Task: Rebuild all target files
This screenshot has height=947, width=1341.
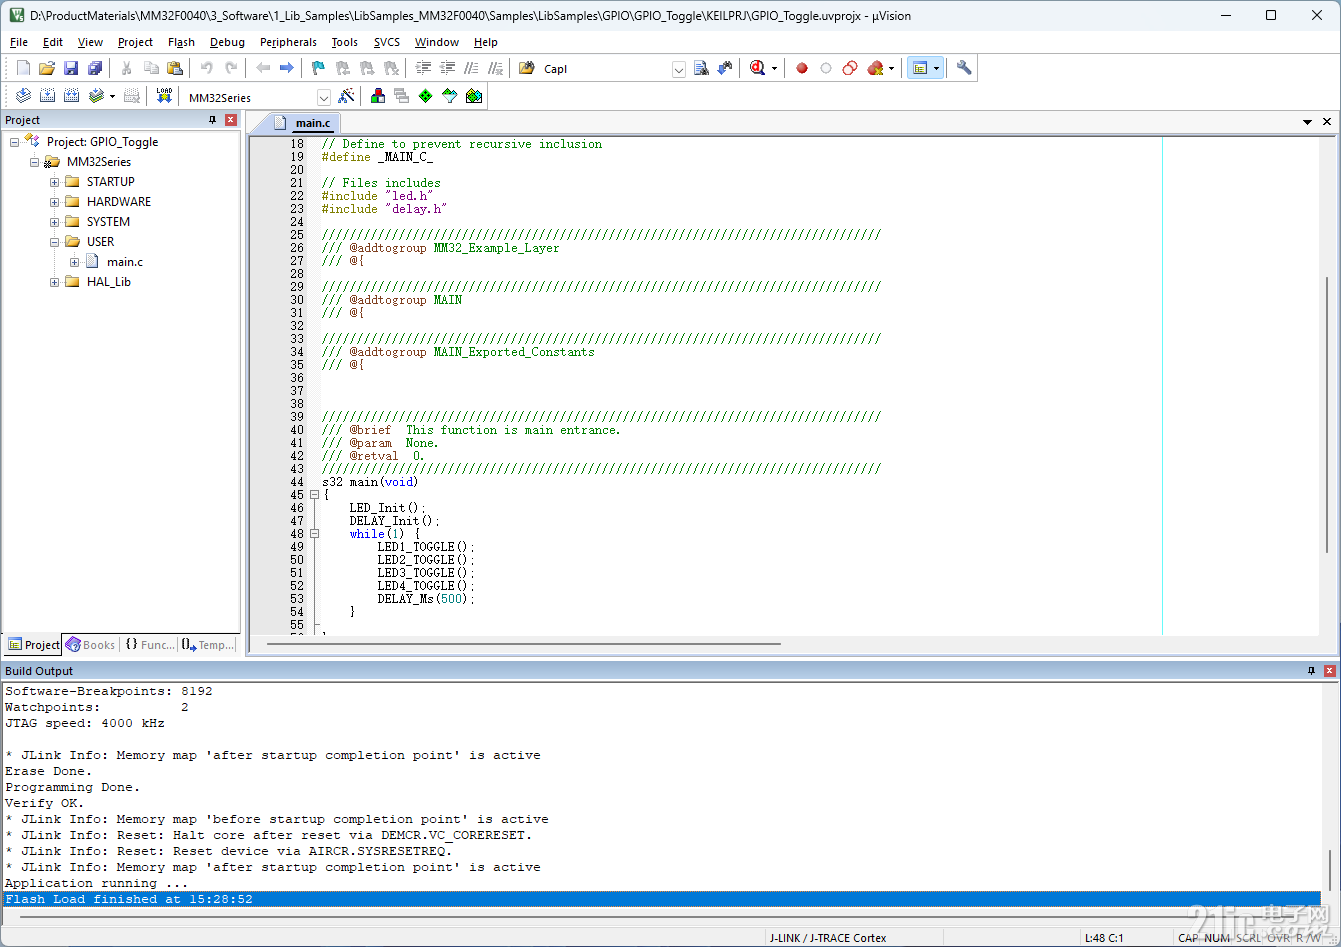Action: tap(71, 96)
